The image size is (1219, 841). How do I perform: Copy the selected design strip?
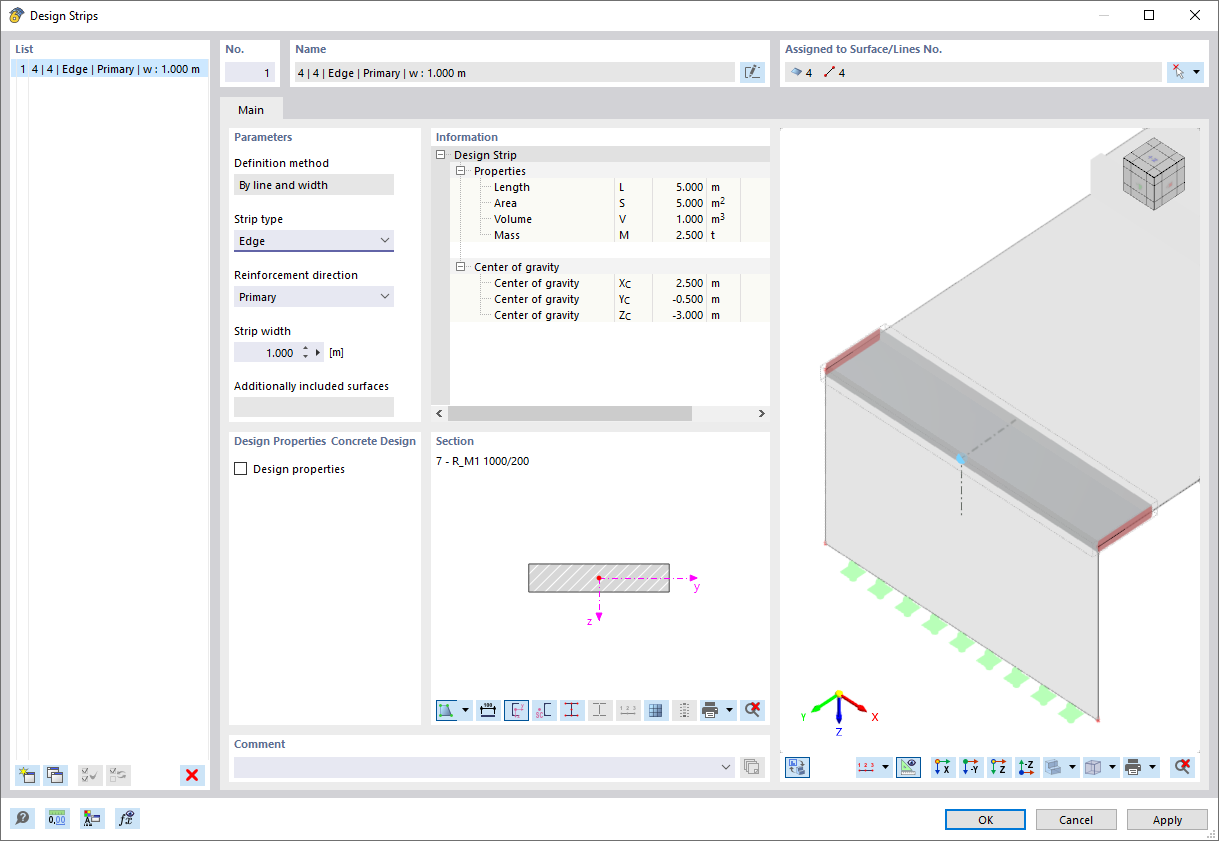tap(55, 775)
